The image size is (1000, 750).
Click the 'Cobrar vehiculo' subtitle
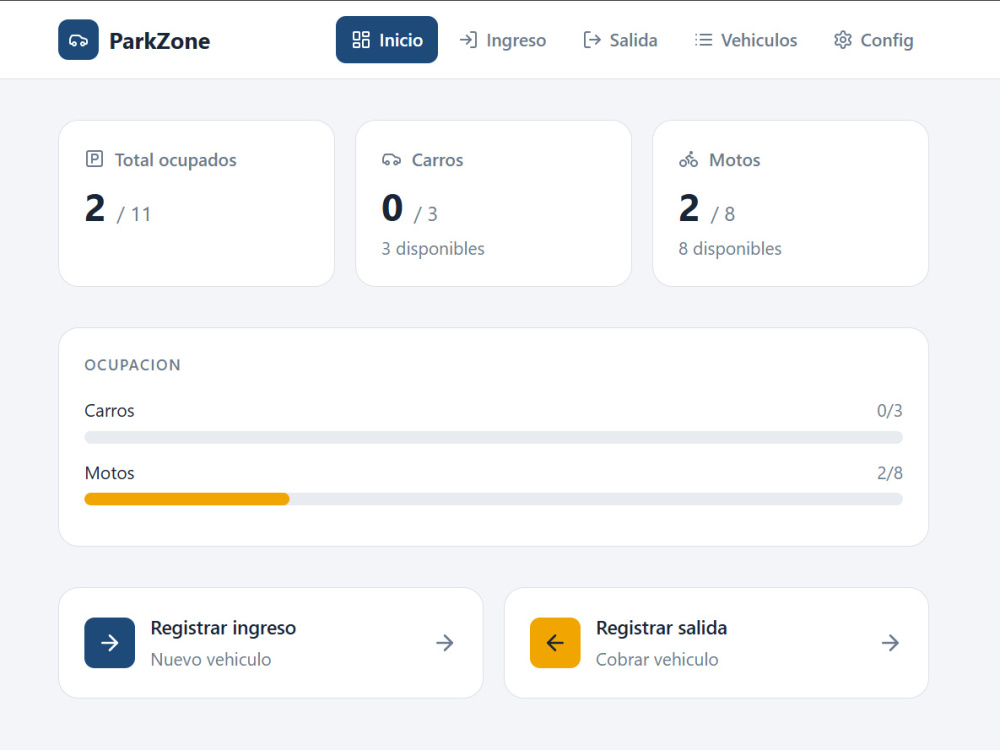657,659
